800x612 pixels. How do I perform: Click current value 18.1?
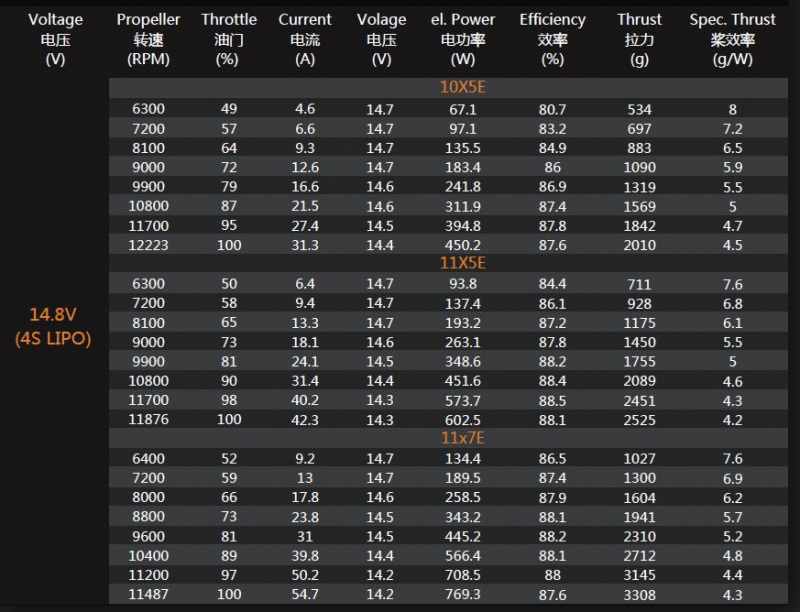[x=305, y=342]
